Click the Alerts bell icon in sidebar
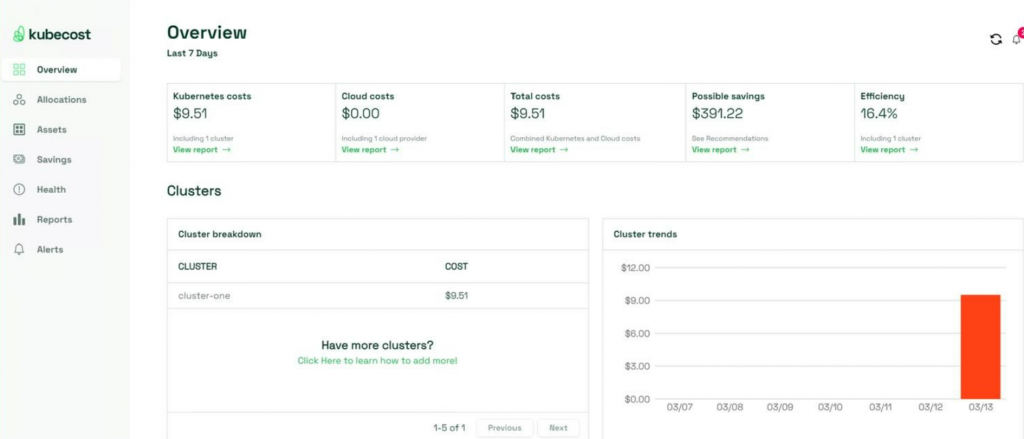The height and width of the screenshot is (439, 1024). click(19, 250)
